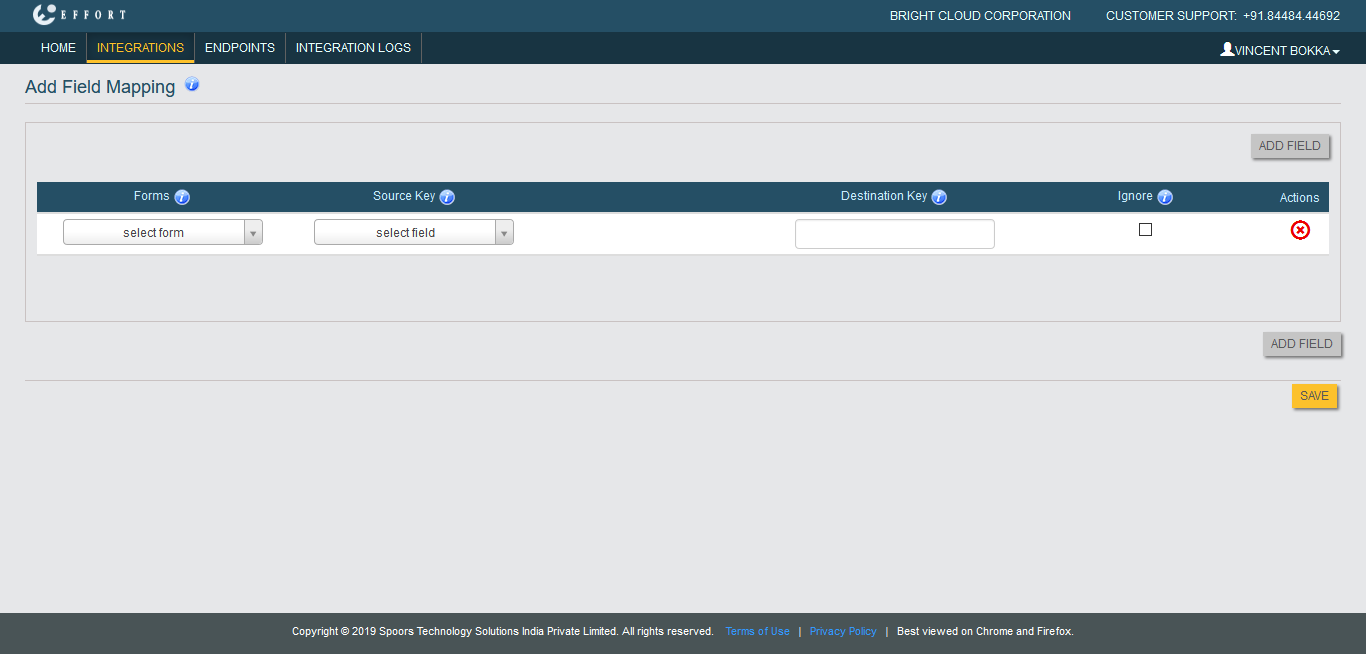This screenshot has width=1366, height=654.
Task: Open the Terms of Use link
Action: tap(757, 632)
